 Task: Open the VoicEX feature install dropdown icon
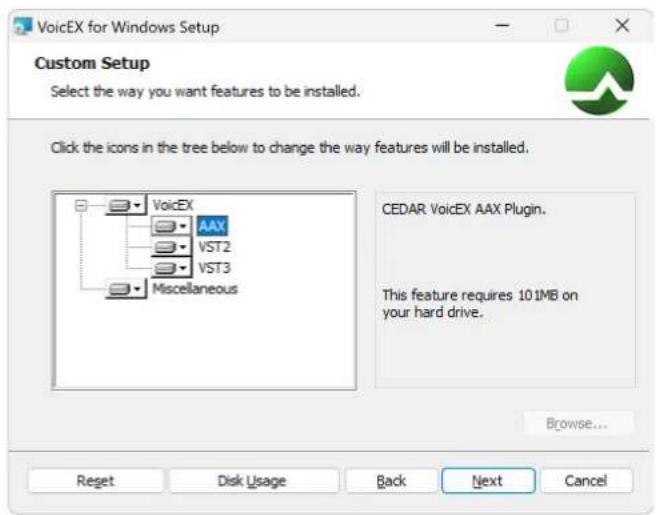(125, 205)
